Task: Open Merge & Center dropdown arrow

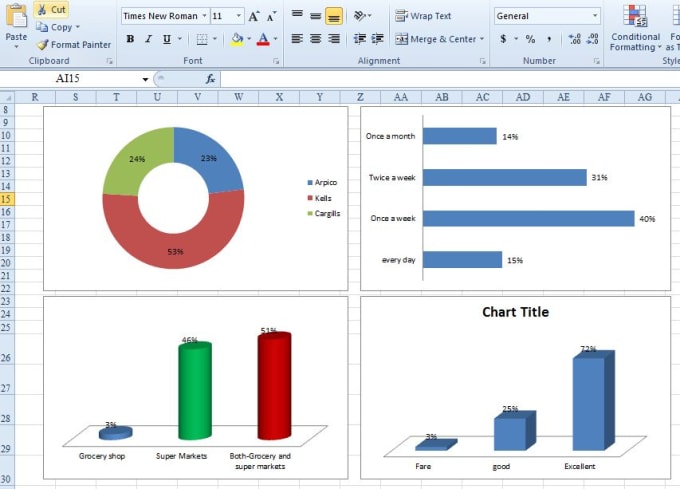Action: click(x=482, y=39)
